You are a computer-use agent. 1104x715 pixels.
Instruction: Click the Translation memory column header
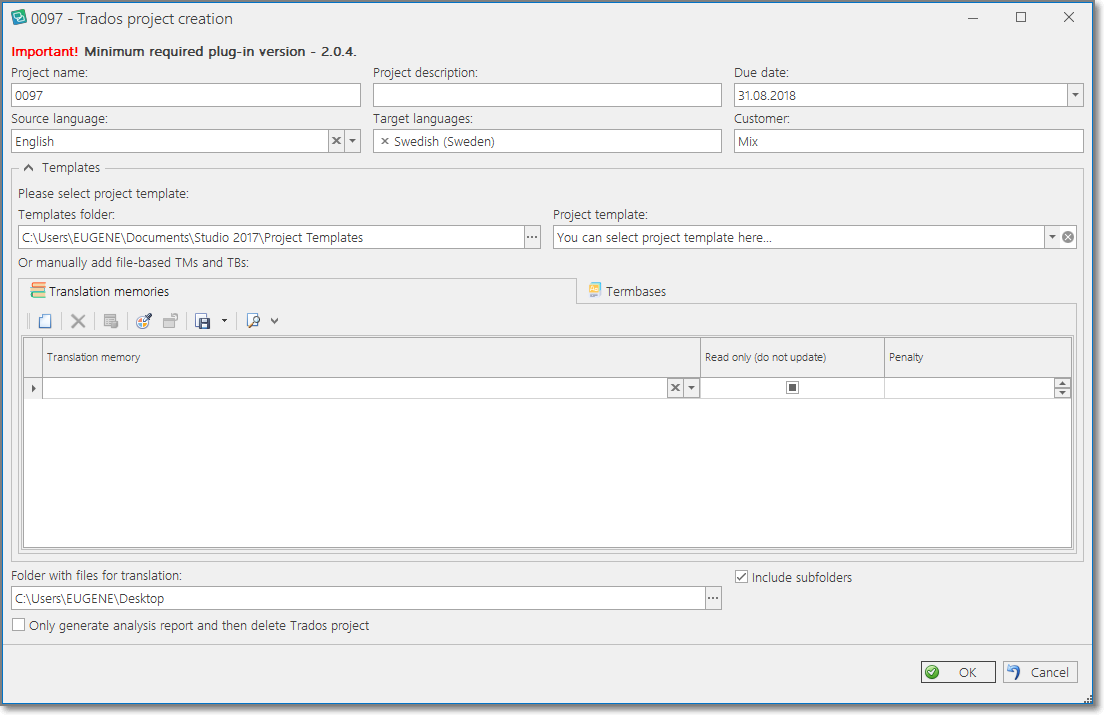371,358
